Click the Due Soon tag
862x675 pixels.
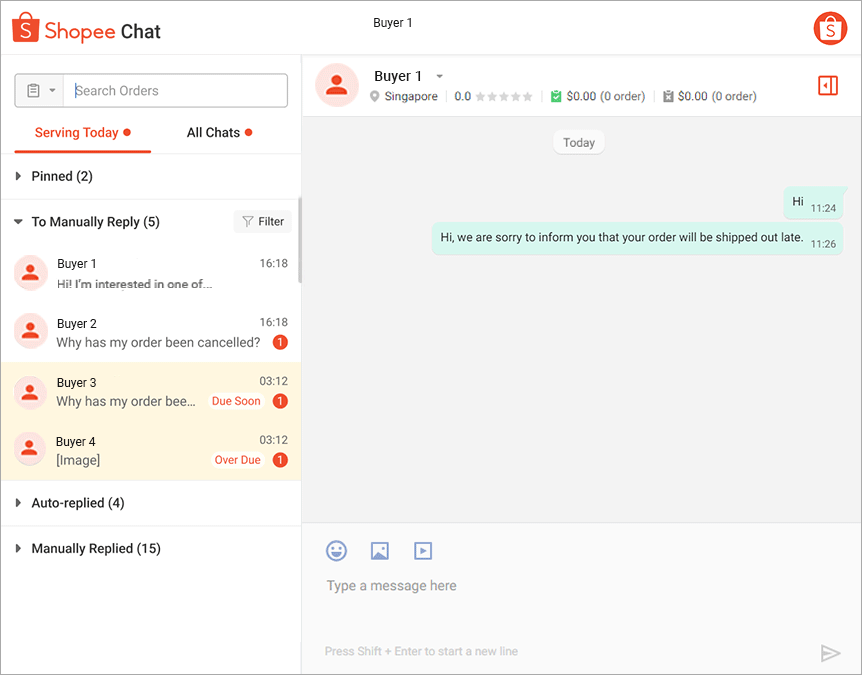pos(236,401)
